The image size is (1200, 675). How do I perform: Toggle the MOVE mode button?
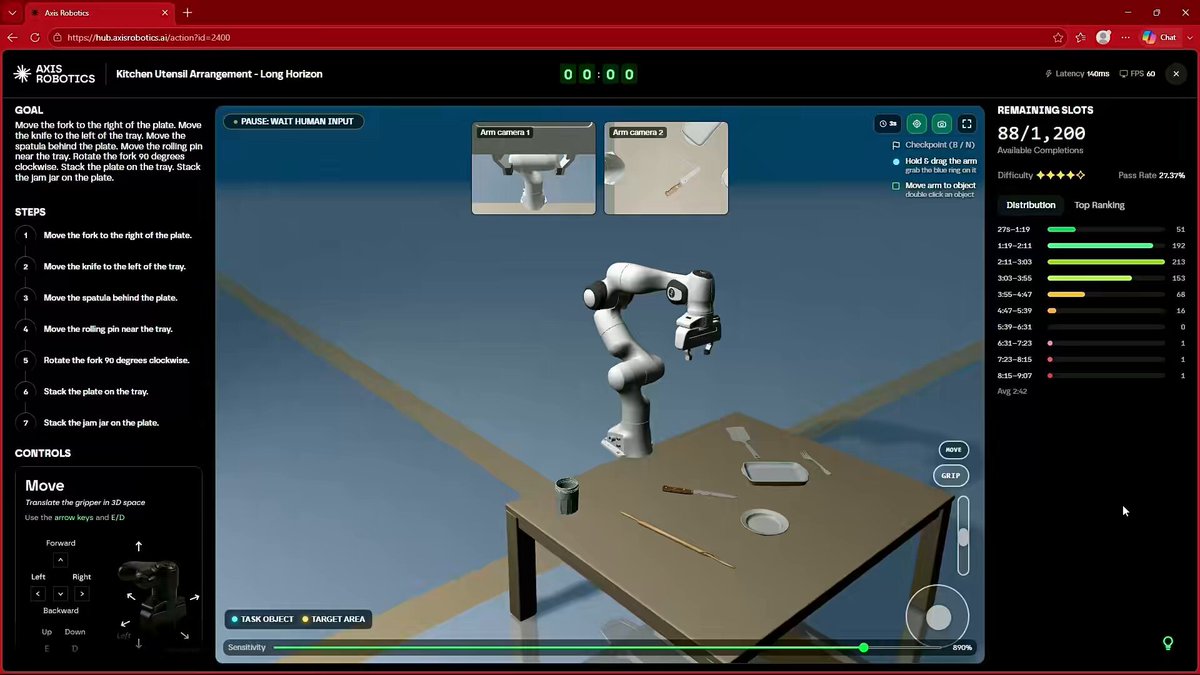[953, 450]
